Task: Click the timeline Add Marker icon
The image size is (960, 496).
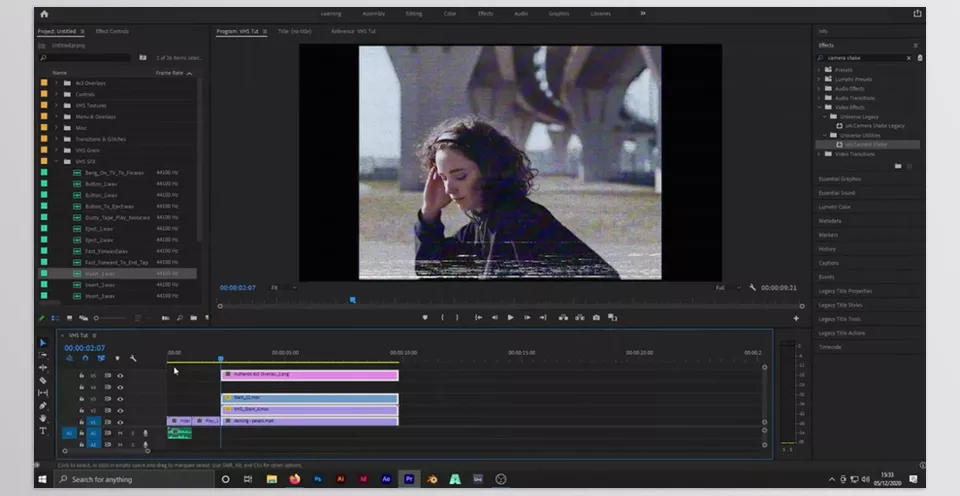Action: [118, 359]
